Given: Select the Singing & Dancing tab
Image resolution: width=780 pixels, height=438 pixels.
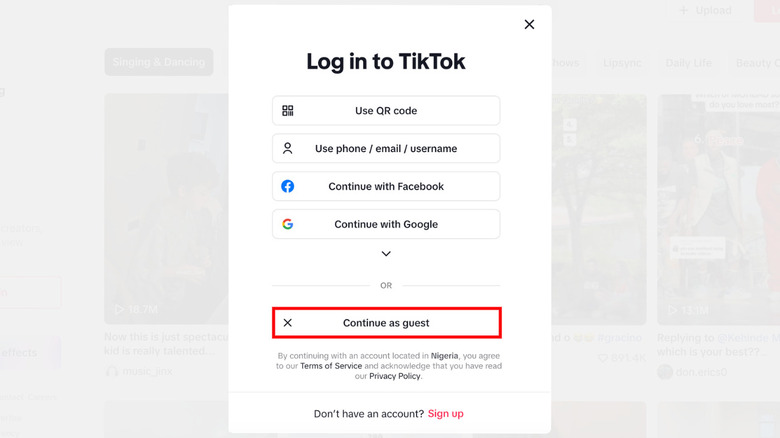Looking at the screenshot, I should point(159,62).
